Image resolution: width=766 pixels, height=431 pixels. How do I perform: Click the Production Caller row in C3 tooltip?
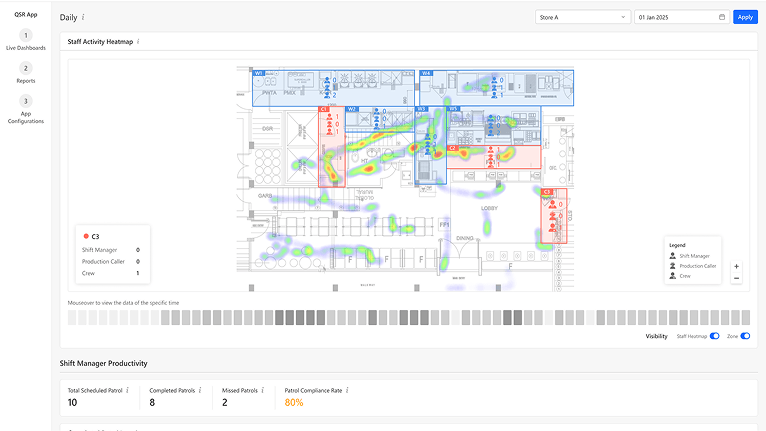point(111,261)
